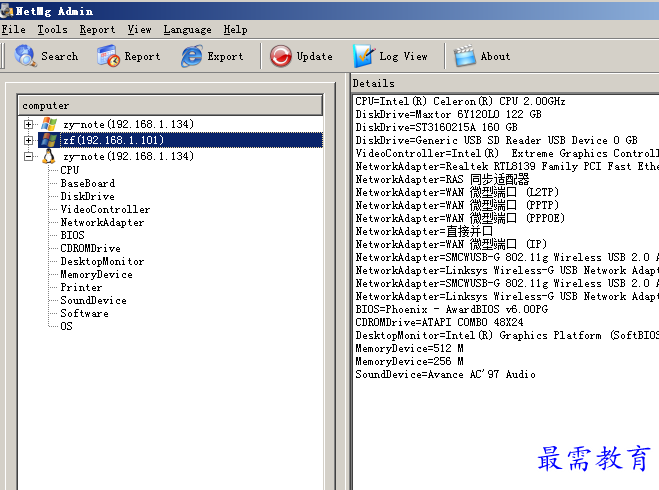Select the OS tree item
The height and width of the screenshot is (490, 659).
pyautogui.click(x=66, y=326)
